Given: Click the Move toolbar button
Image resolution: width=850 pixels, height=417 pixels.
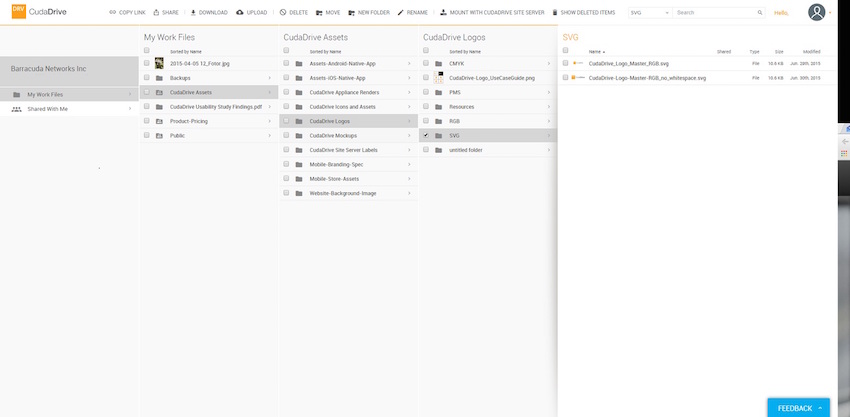Looking at the screenshot, I should pyautogui.click(x=327, y=12).
